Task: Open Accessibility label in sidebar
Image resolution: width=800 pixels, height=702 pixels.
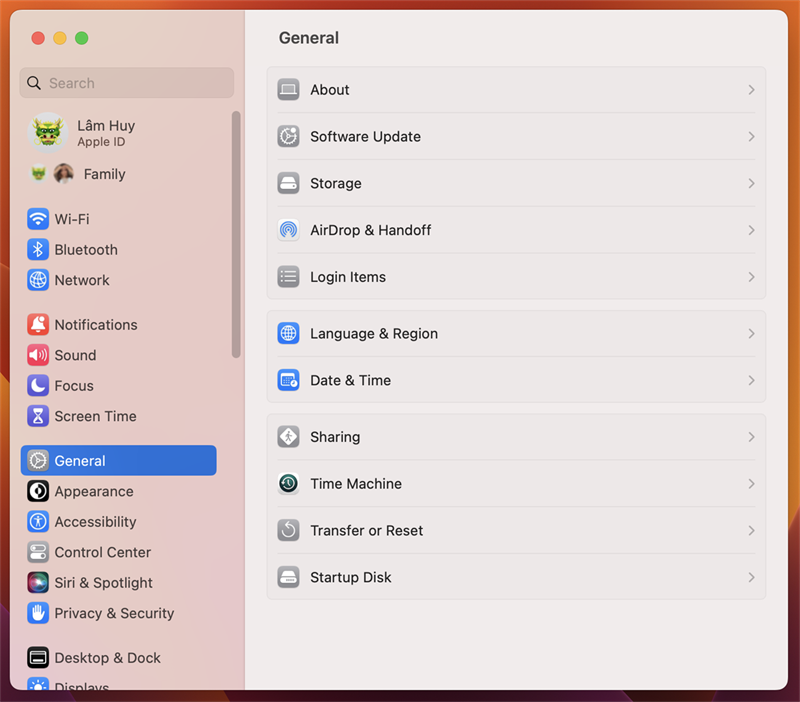Action: coord(95,522)
